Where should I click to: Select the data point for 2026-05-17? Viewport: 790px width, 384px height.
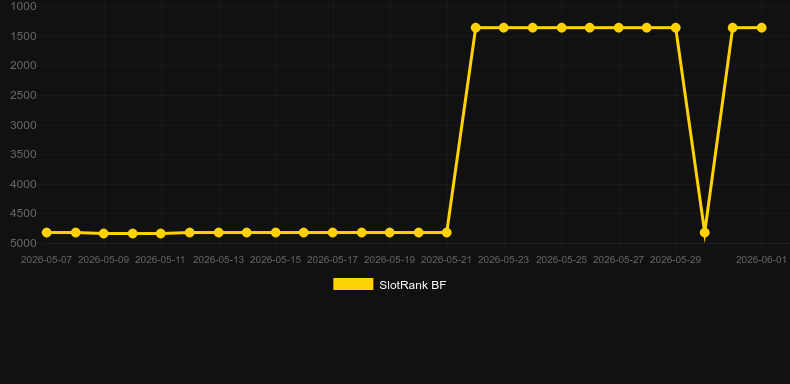pos(333,232)
